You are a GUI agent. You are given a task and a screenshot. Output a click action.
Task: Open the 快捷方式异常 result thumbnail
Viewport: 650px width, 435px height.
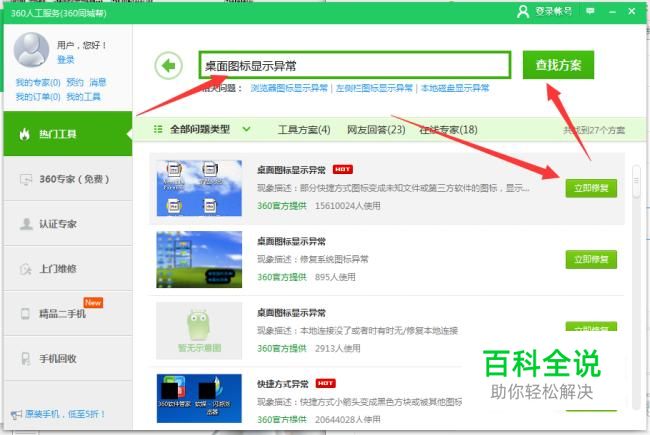199,399
